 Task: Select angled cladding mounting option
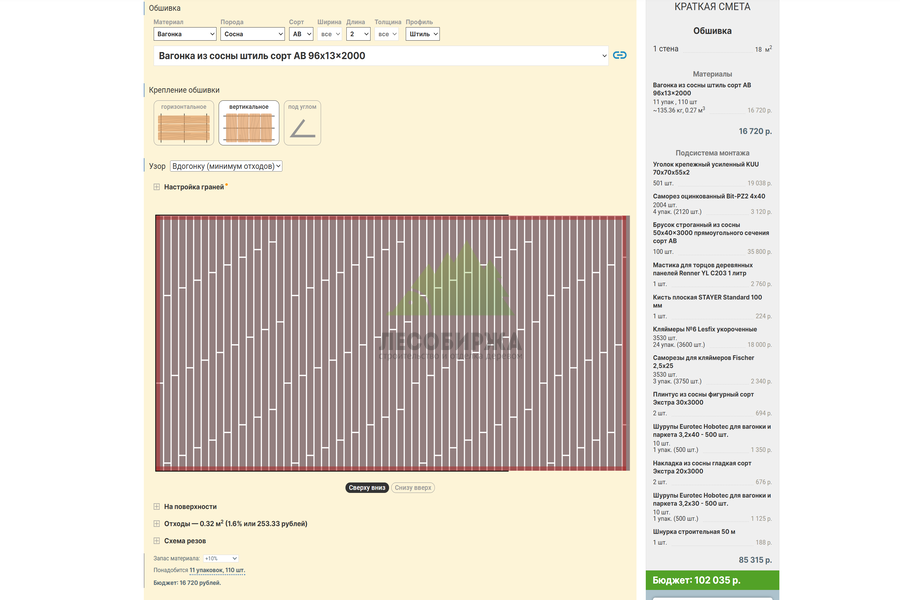[302, 123]
